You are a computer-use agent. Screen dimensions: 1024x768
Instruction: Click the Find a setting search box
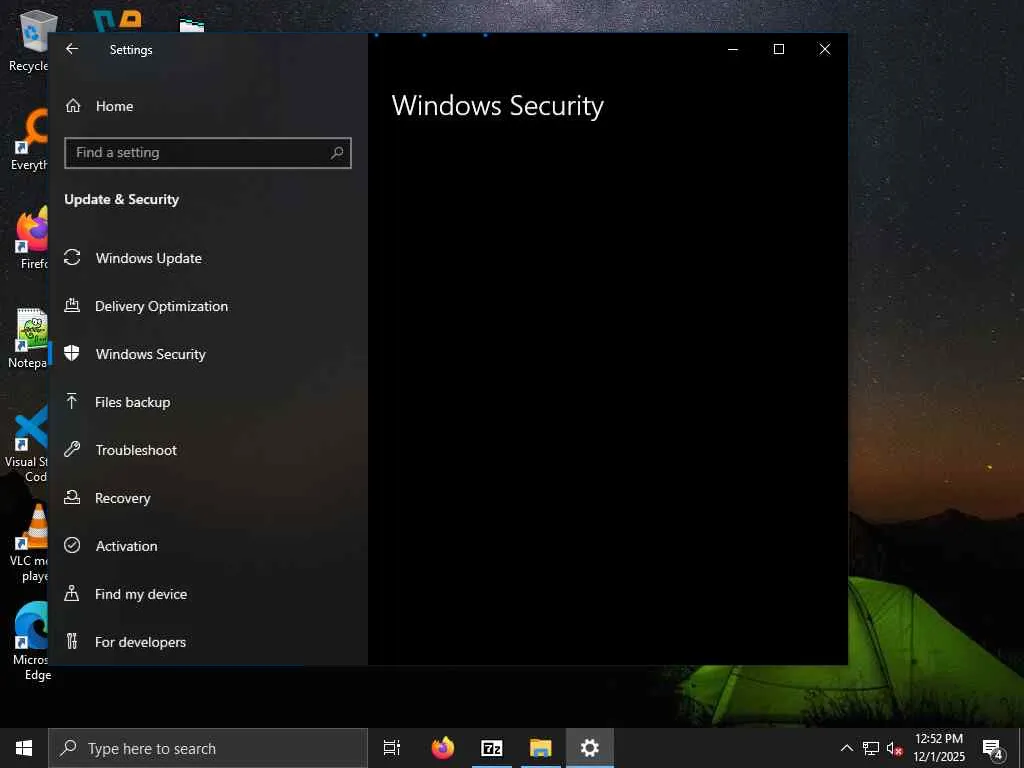click(x=208, y=153)
